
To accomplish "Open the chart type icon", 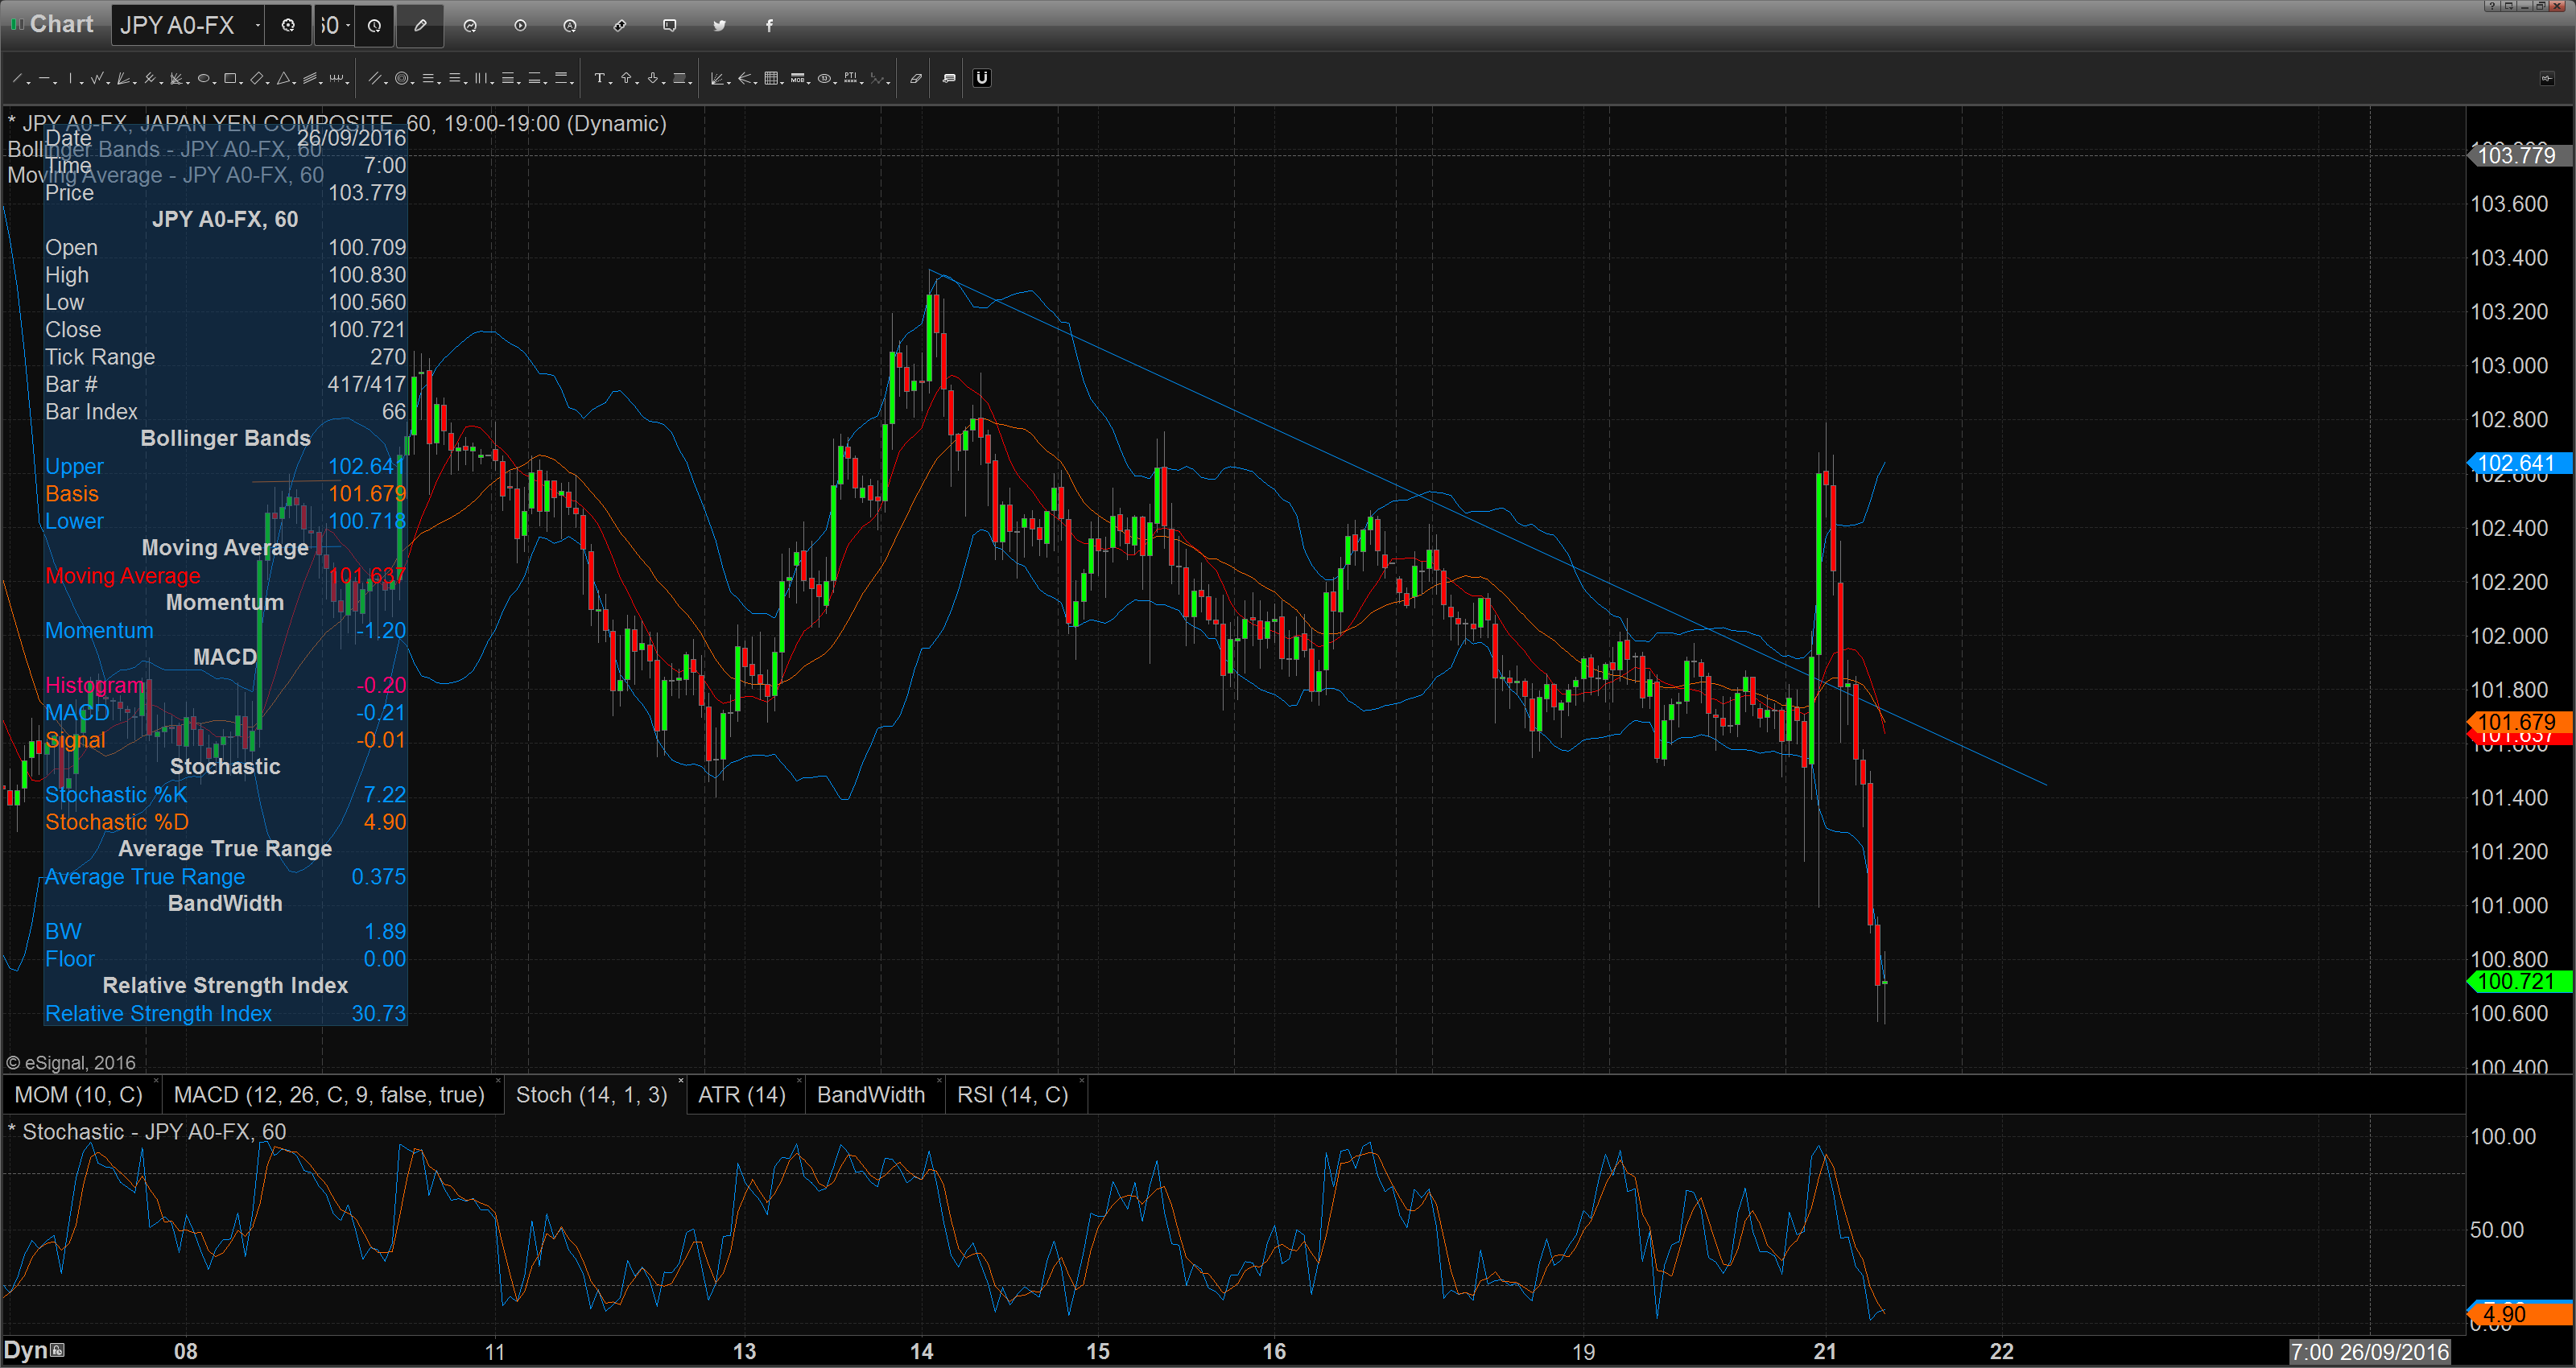I will (x=470, y=26).
